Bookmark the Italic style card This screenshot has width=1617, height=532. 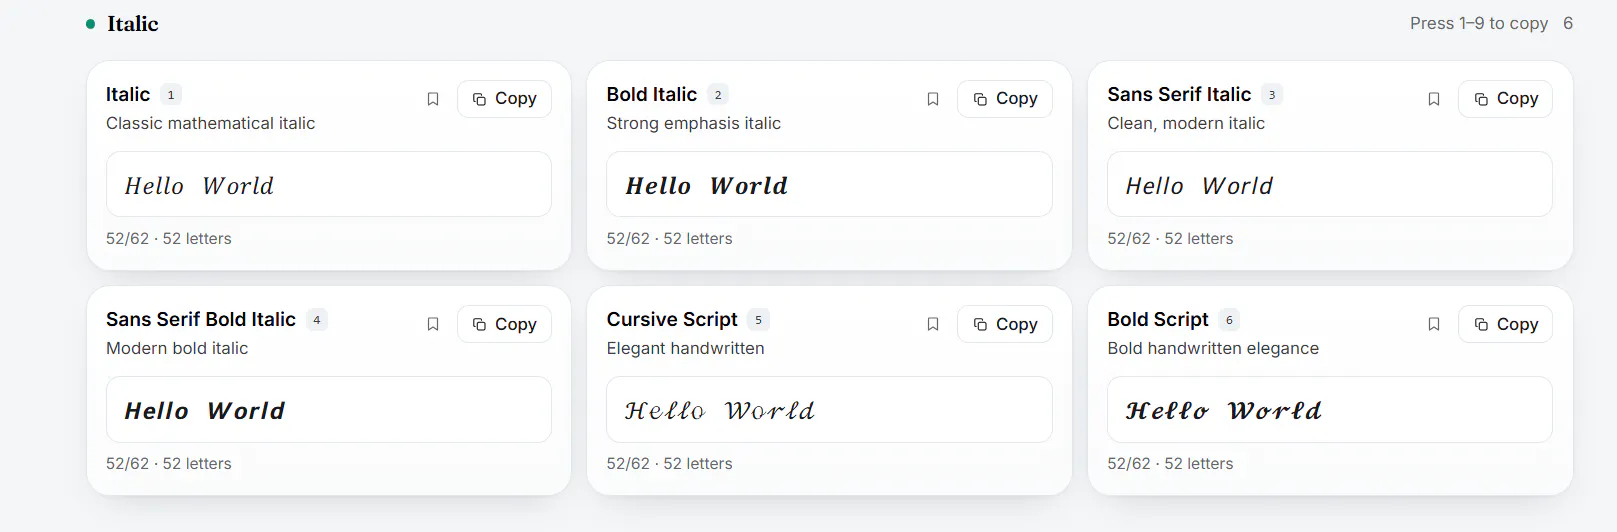(x=433, y=99)
